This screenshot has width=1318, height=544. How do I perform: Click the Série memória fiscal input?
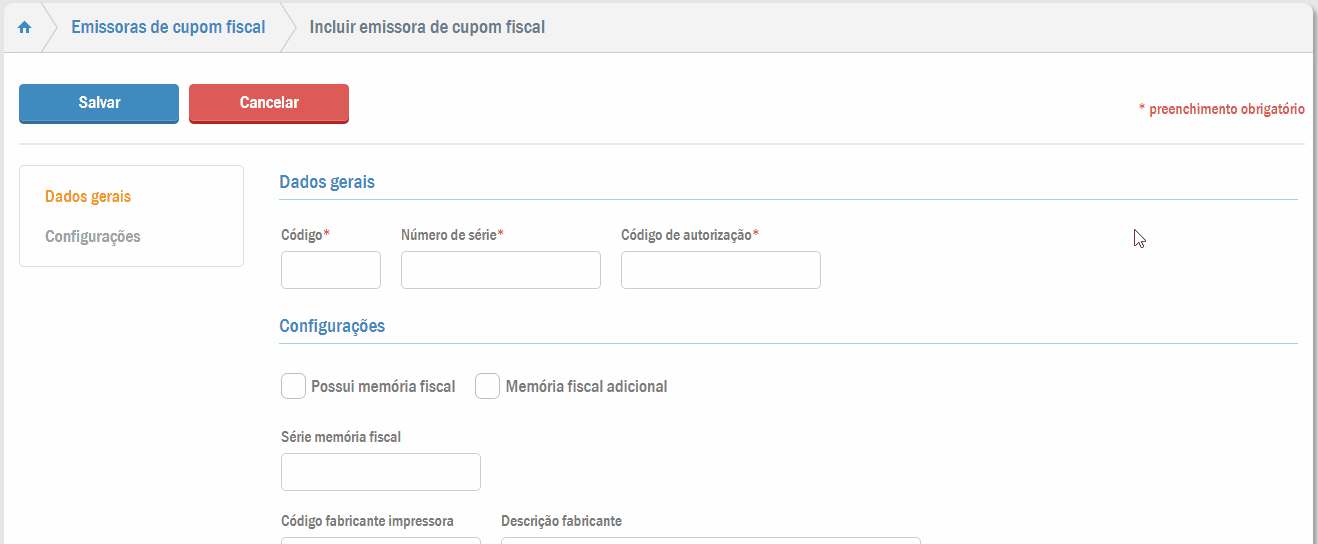381,472
